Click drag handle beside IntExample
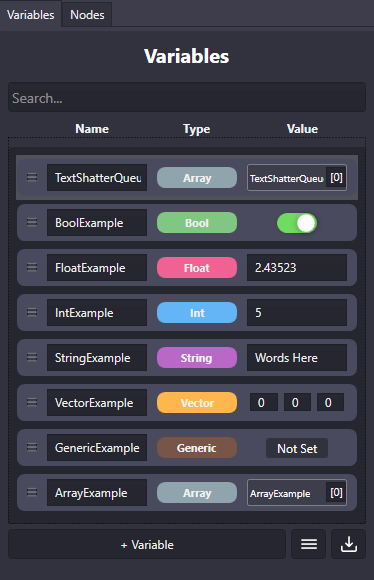Viewport: 374px width, 580px height. tap(32, 313)
